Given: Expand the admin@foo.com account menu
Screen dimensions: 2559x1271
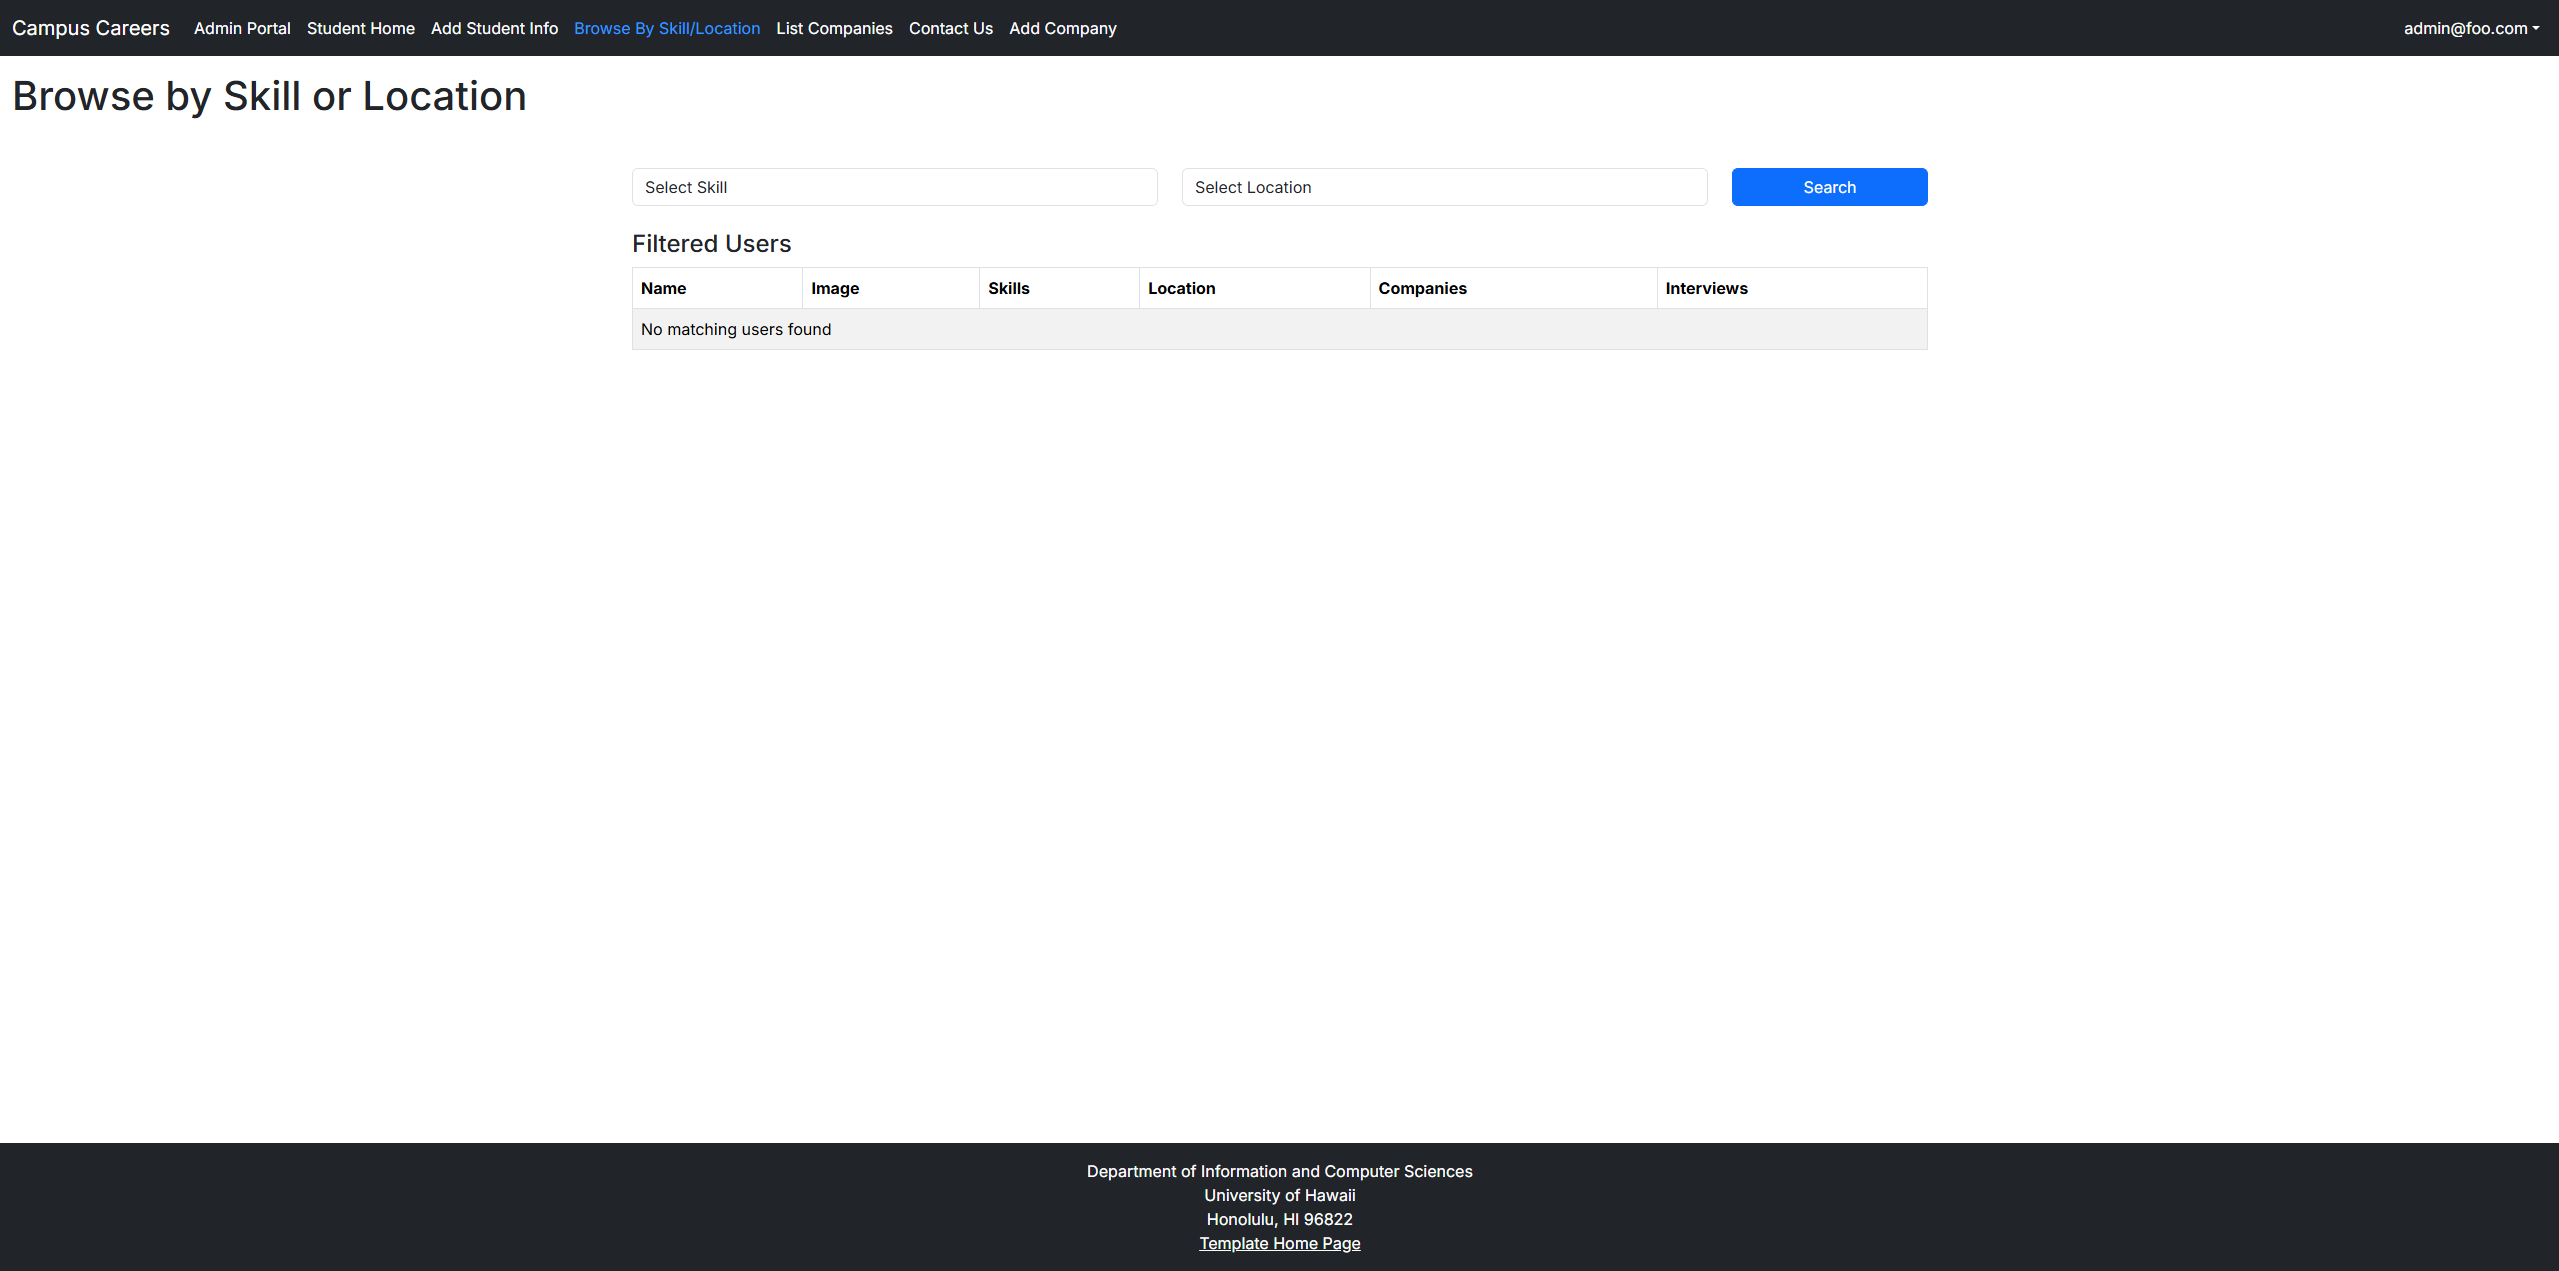Looking at the screenshot, I should coord(2470,28).
